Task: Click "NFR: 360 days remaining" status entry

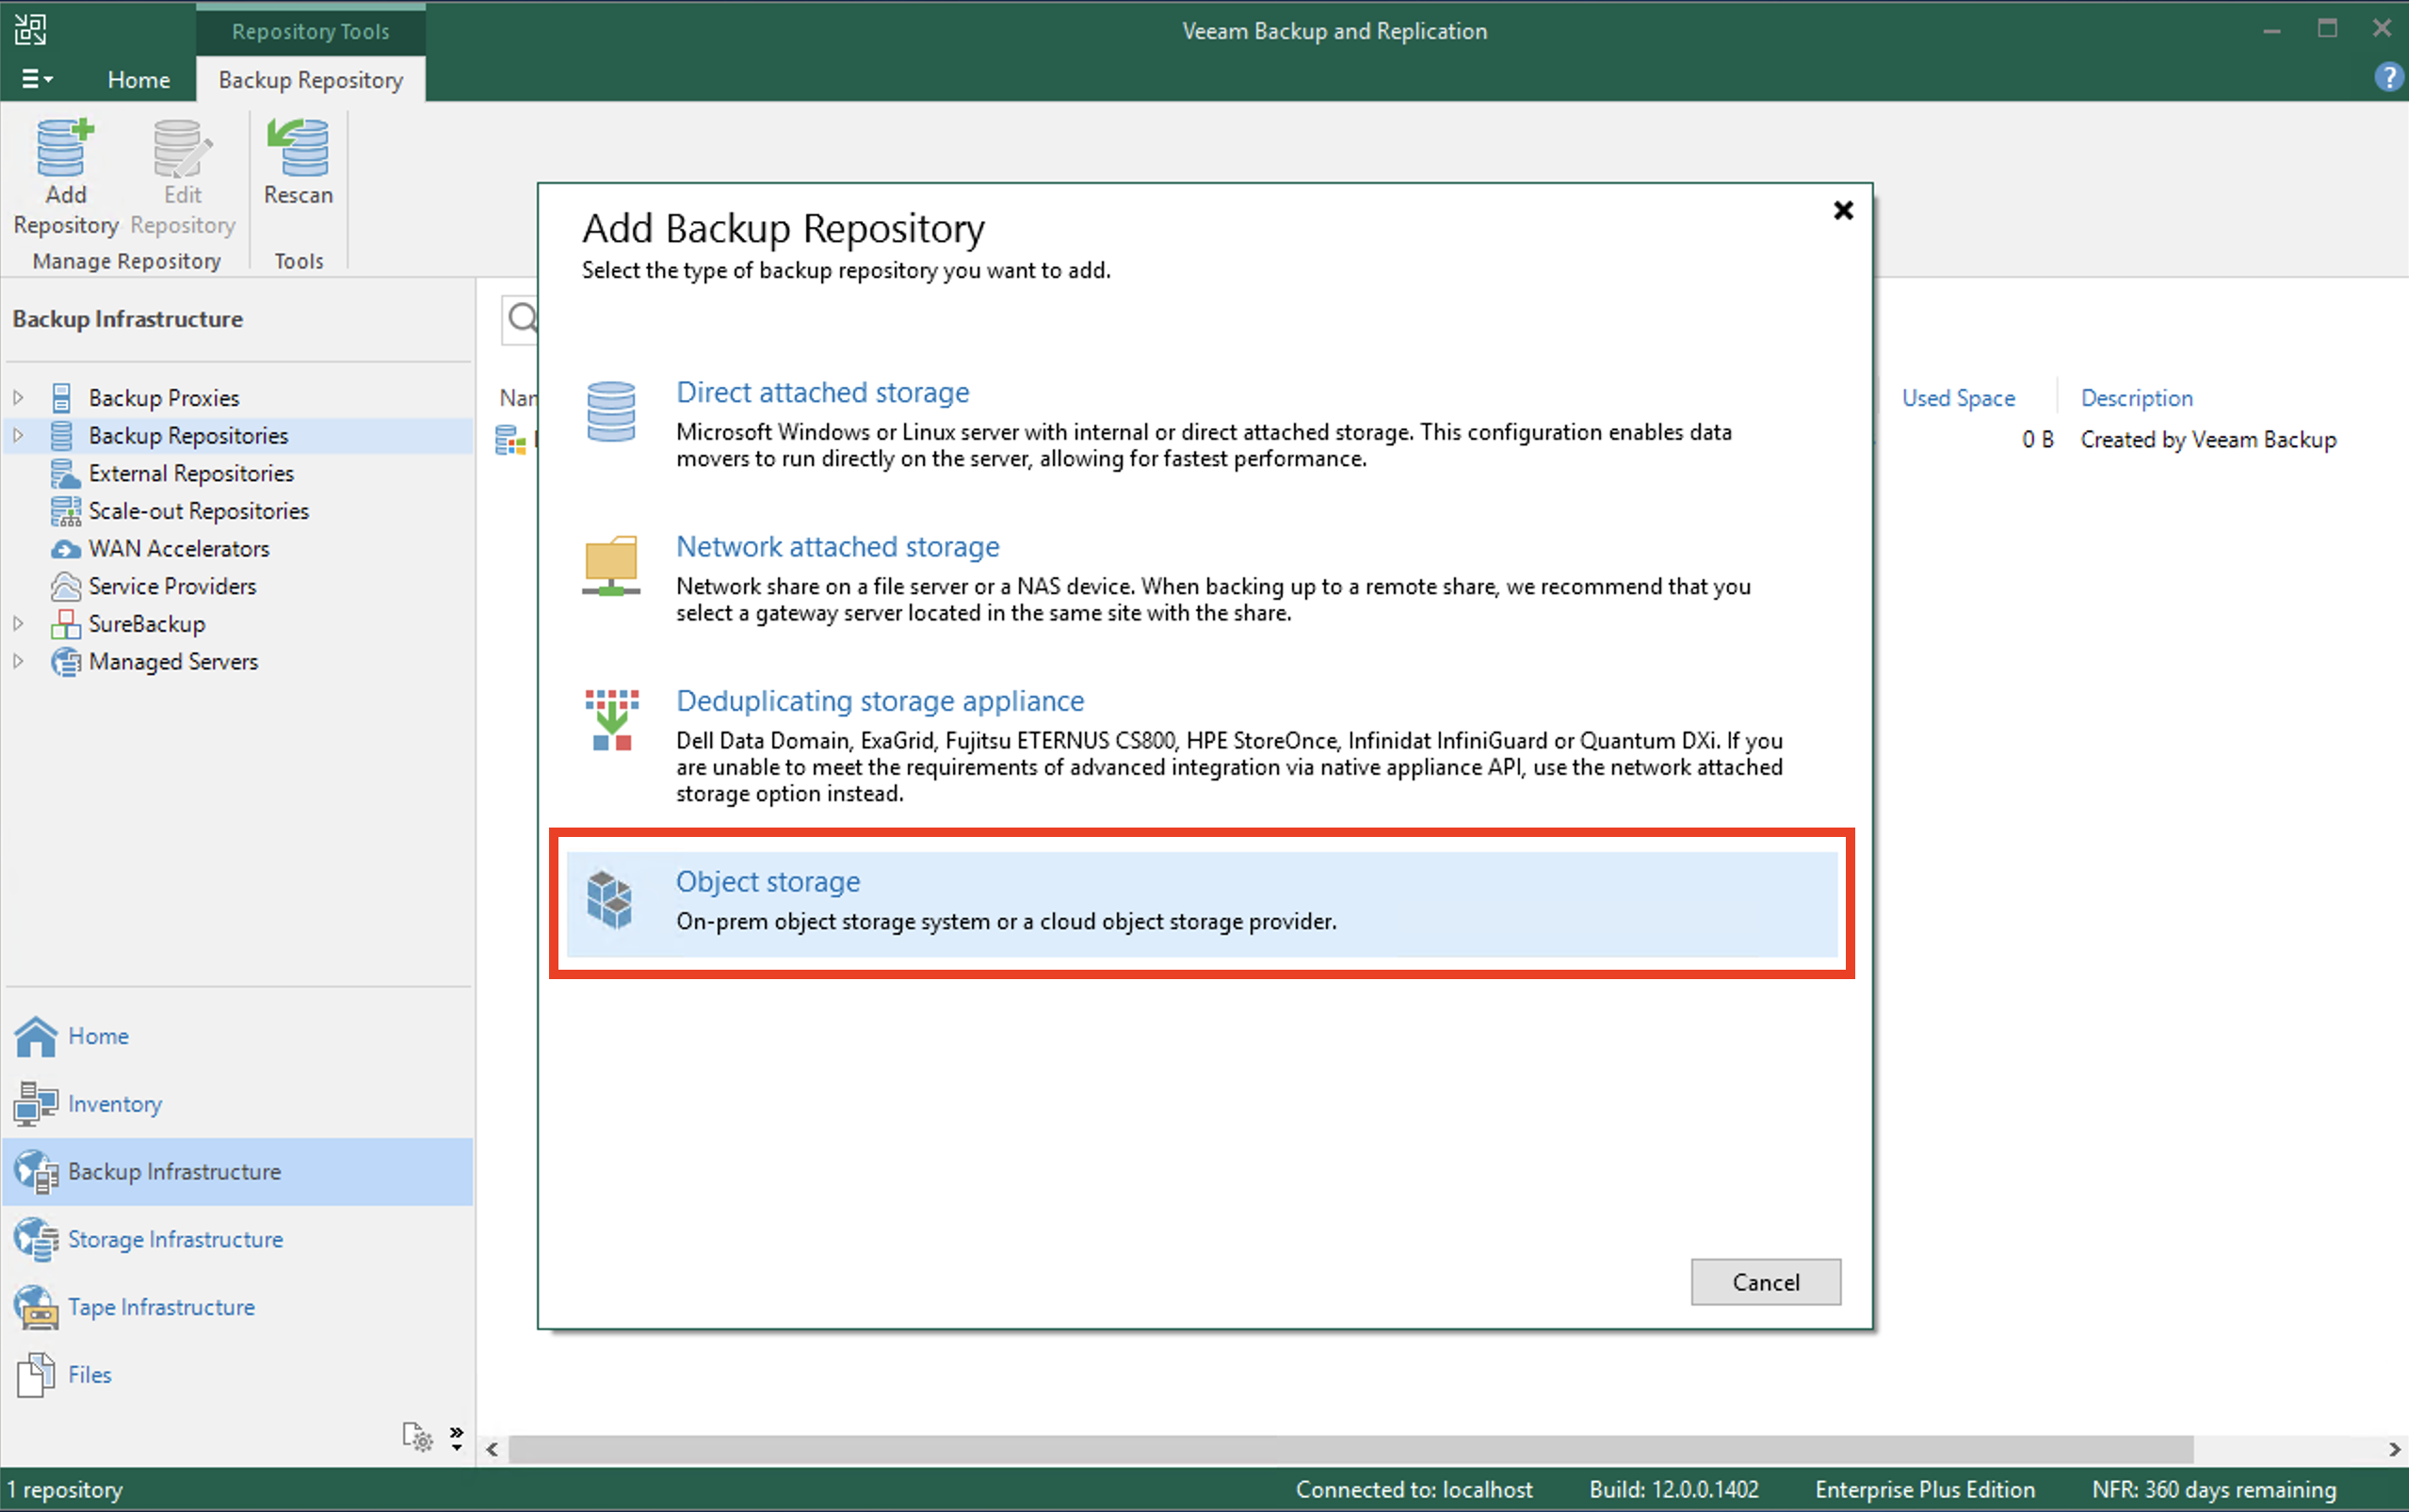Action: tap(2214, 1489)
